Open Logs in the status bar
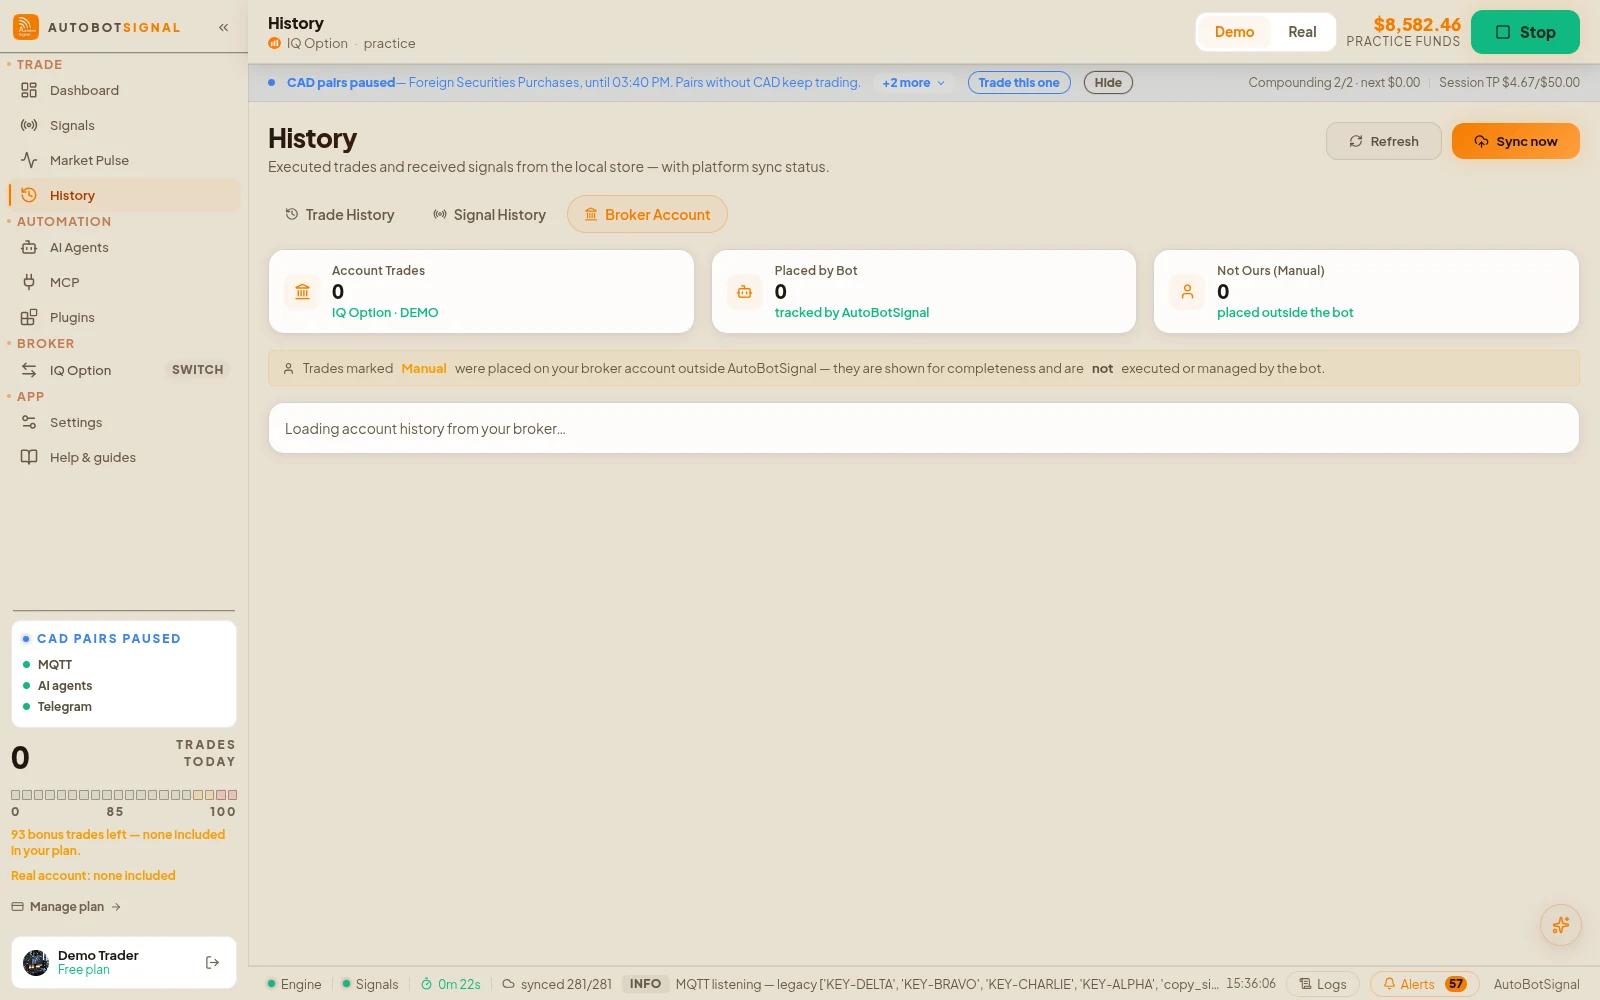The height and width of the screenshot is (1000, 1600). coord(1322,984)
